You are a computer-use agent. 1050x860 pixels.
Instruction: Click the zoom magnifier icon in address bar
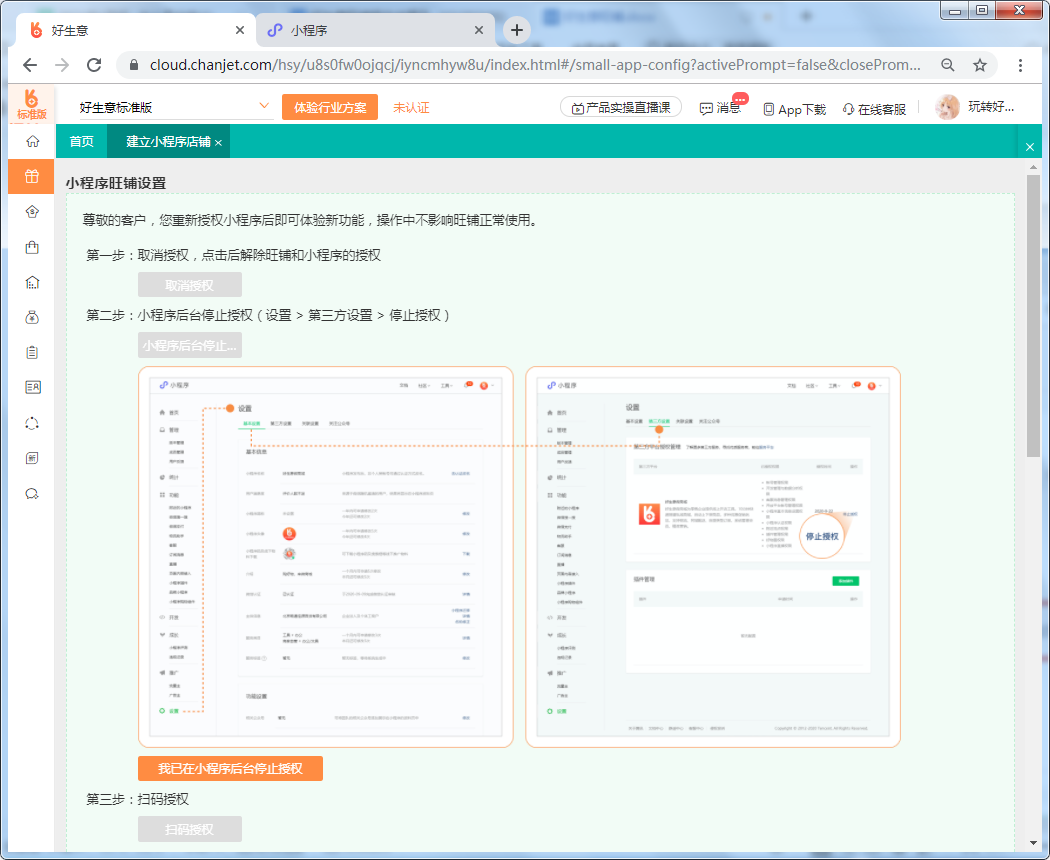[948, 65]
